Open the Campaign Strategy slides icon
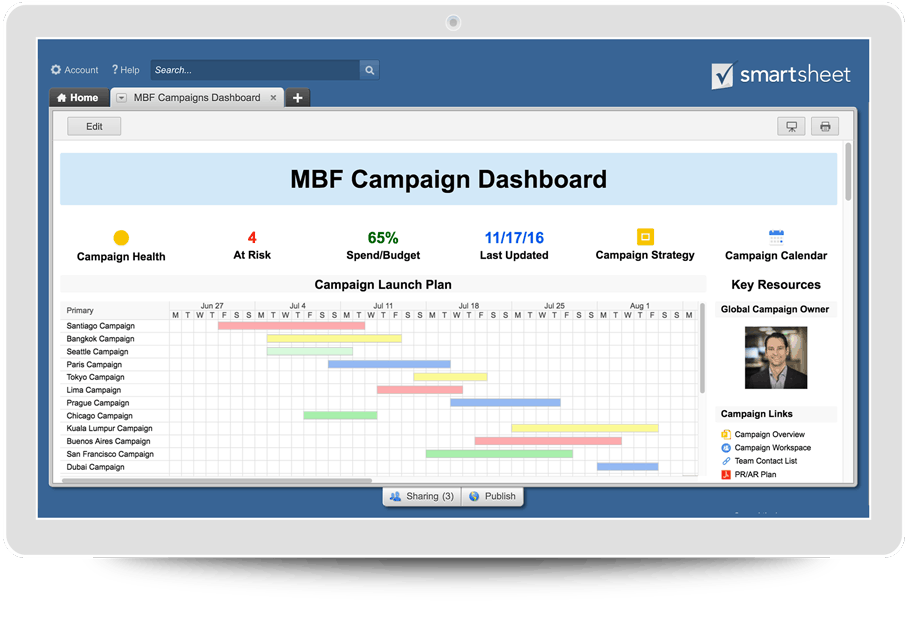Viewport: 908px width, 640px height. click(645, 237)
